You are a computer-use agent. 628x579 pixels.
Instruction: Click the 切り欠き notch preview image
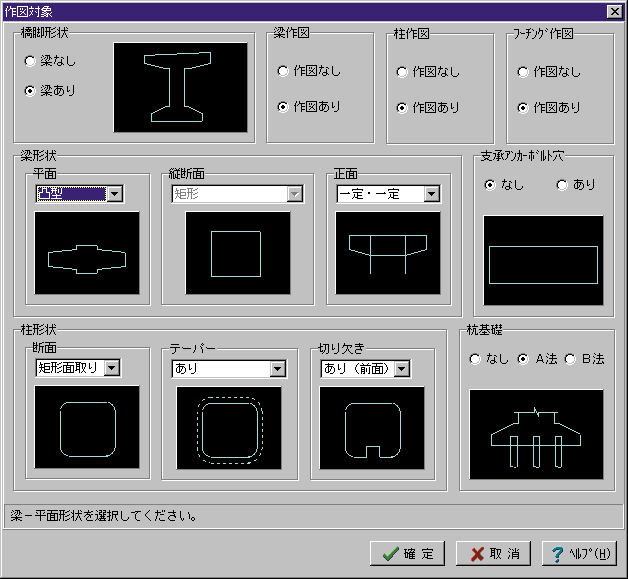point(372,427)
